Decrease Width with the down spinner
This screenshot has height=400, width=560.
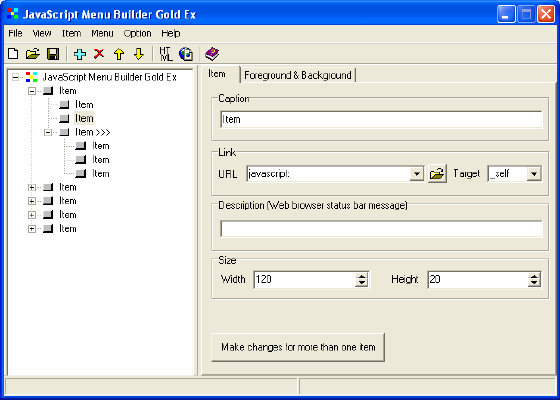[x=361, y=283]
